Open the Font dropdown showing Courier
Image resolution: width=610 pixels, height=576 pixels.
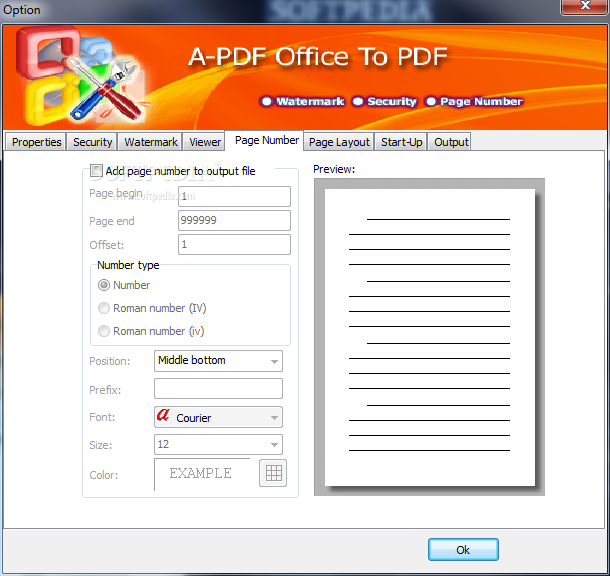(x=218, y=417)
